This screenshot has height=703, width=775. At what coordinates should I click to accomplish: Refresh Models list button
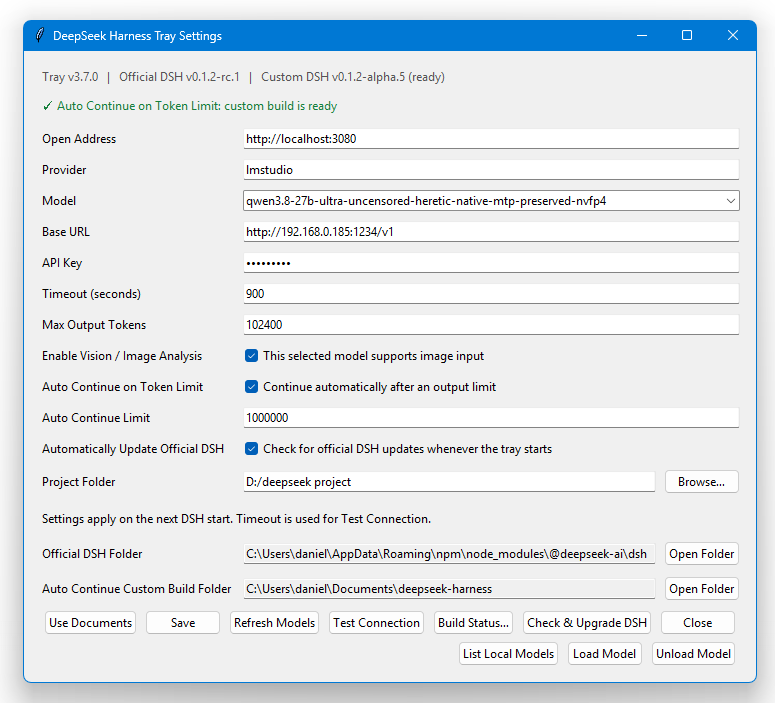click(x=274, y=623)
